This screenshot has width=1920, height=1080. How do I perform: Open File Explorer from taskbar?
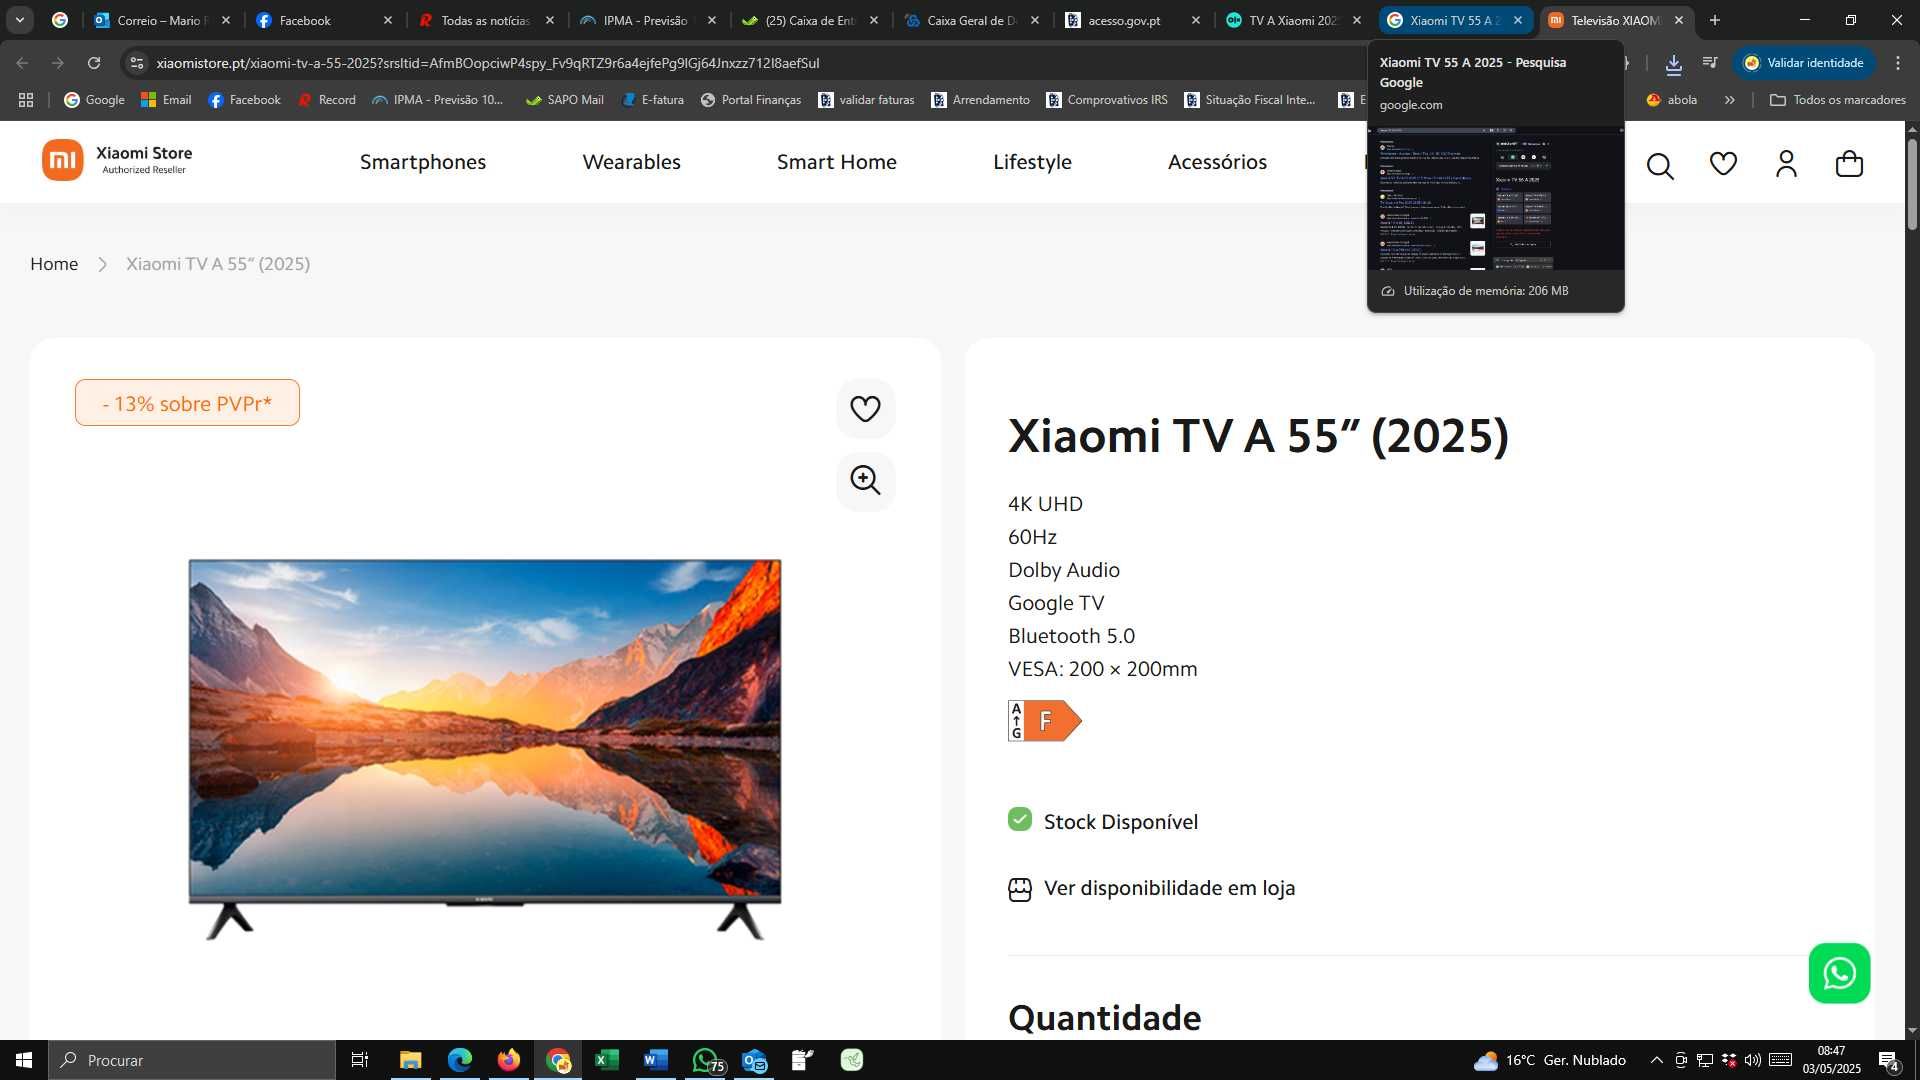[410, 1060]
